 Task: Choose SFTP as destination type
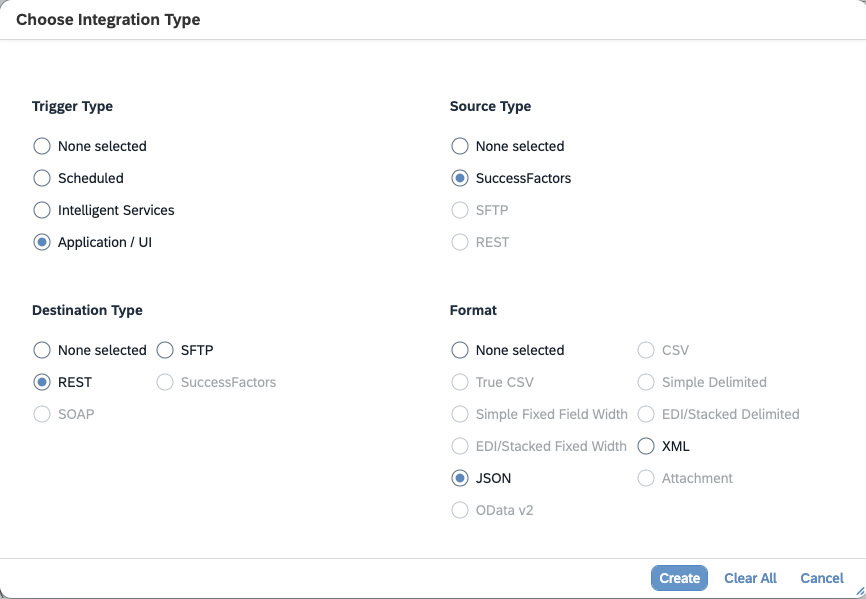(x=165, y=350)
